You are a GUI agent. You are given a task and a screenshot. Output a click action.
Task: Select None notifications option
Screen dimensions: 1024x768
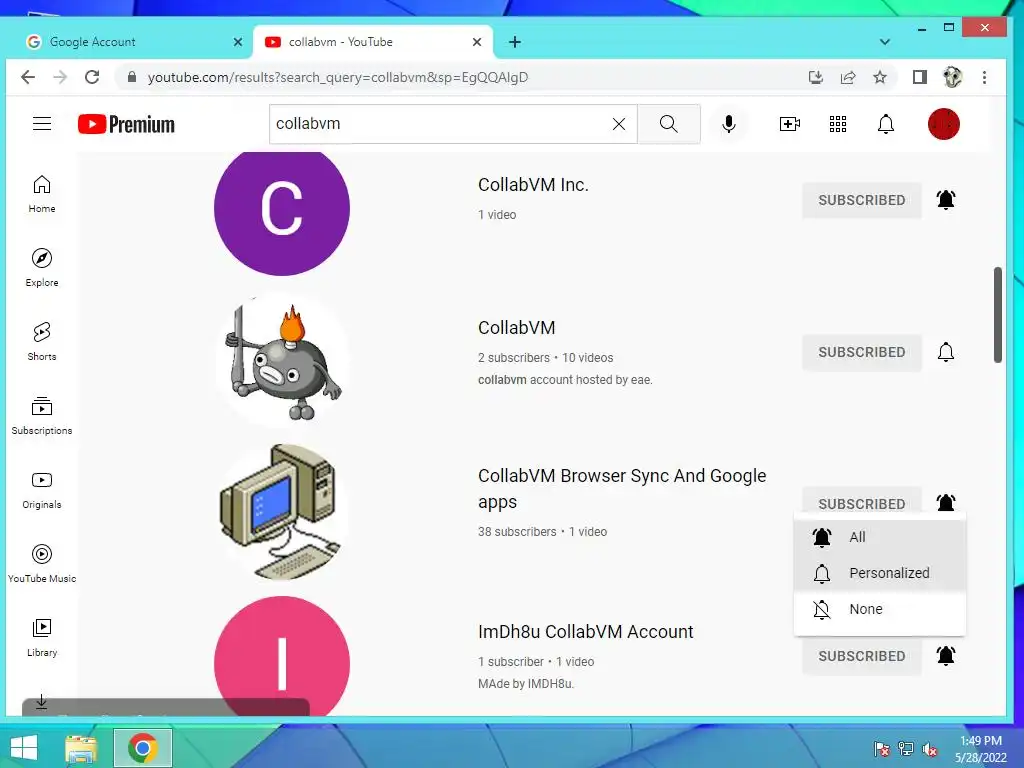(x=880, y=609)
